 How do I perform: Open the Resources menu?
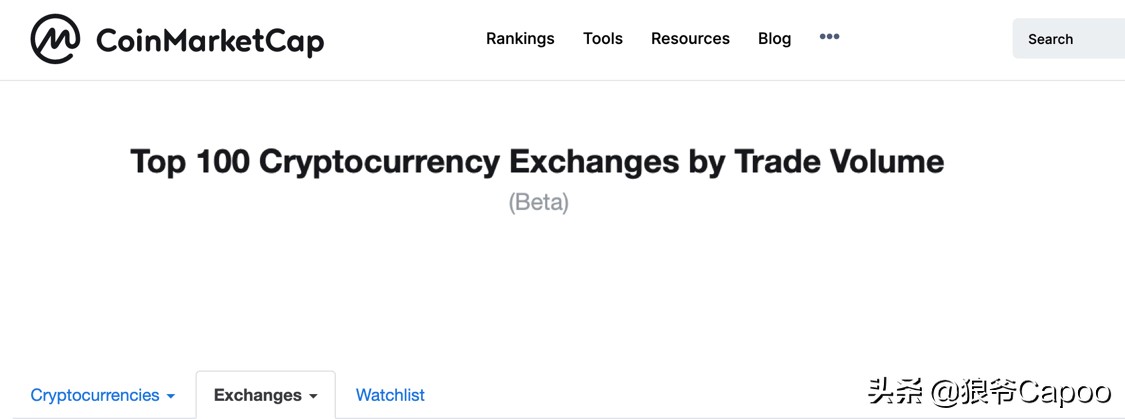(690, 39)
